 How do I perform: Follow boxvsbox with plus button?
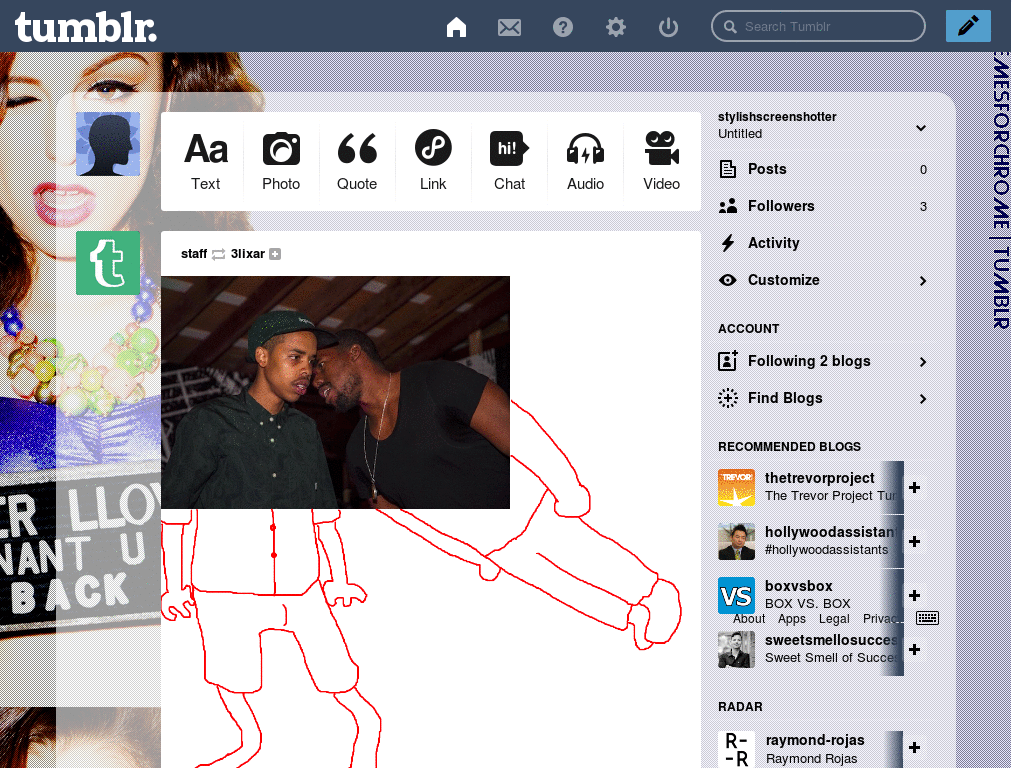click(x=914, y=595)
